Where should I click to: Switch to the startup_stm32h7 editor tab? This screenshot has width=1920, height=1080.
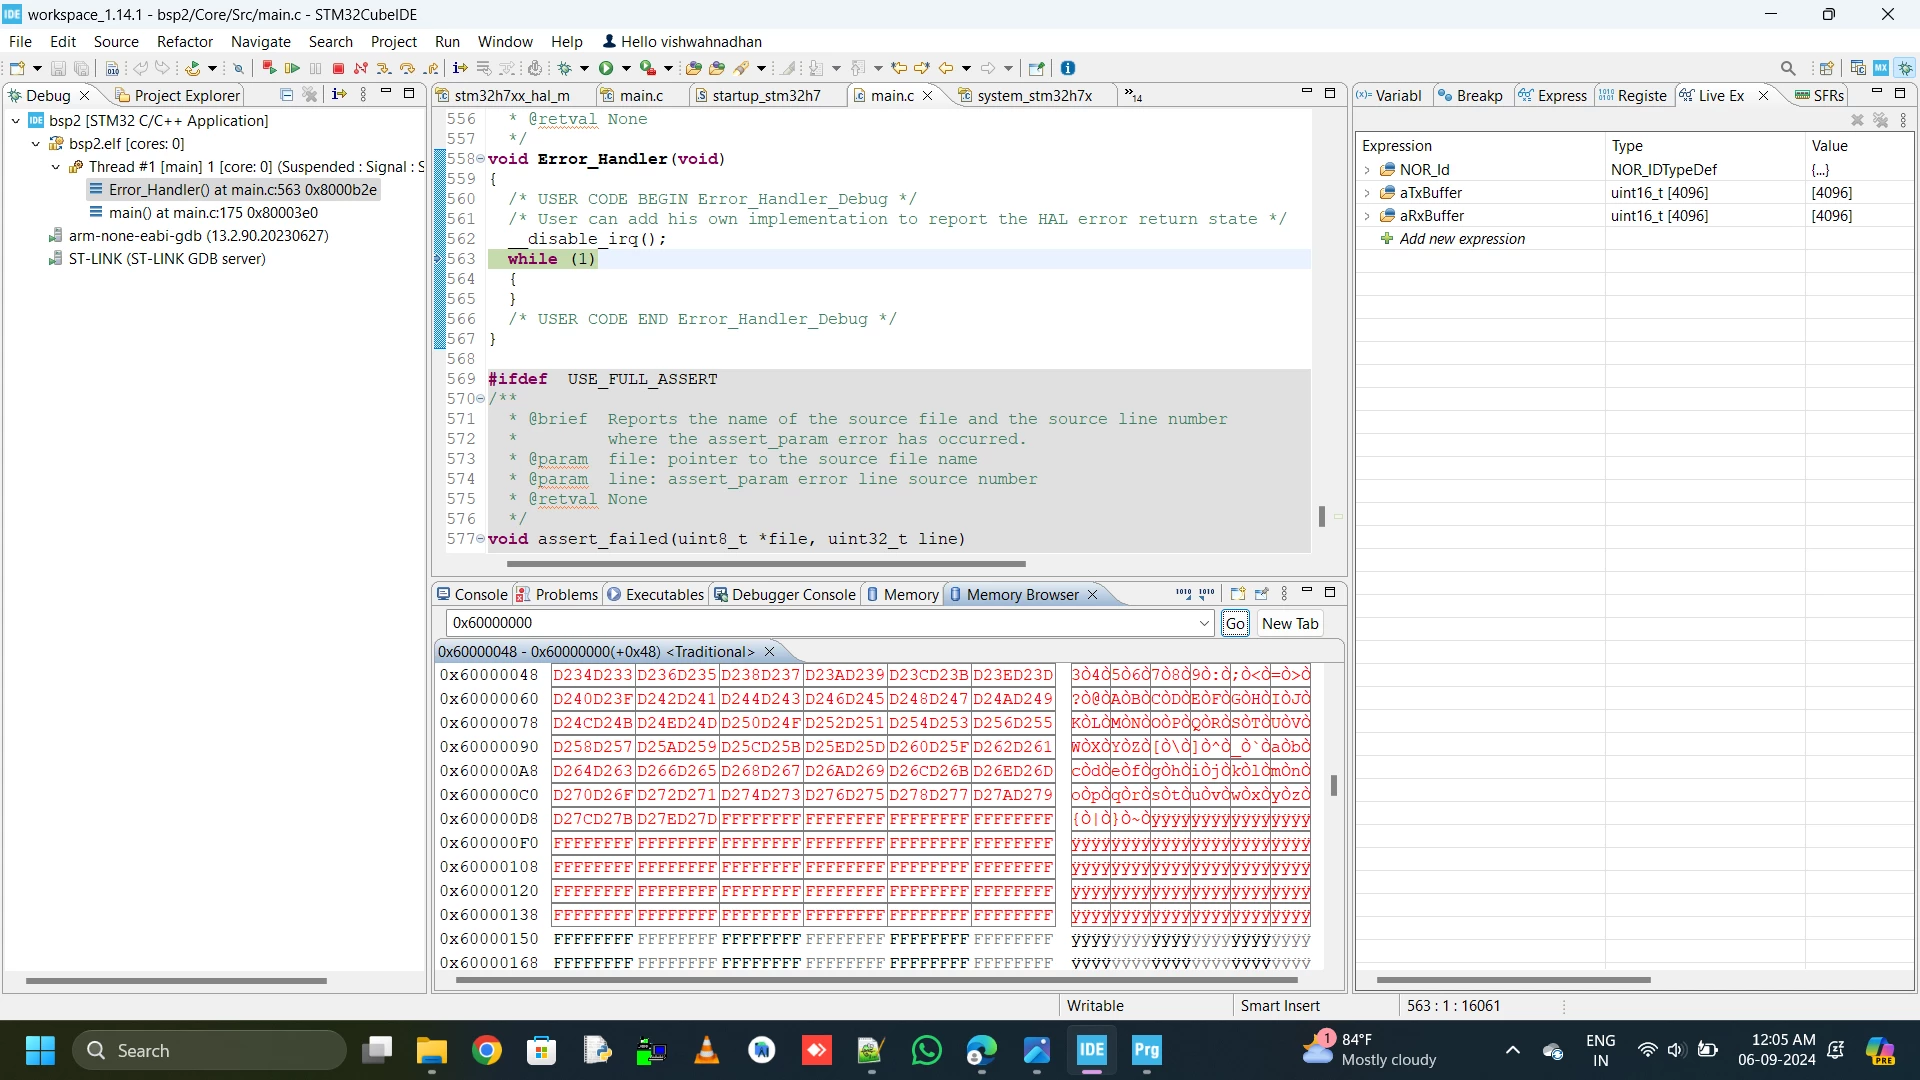pos(766,95)
